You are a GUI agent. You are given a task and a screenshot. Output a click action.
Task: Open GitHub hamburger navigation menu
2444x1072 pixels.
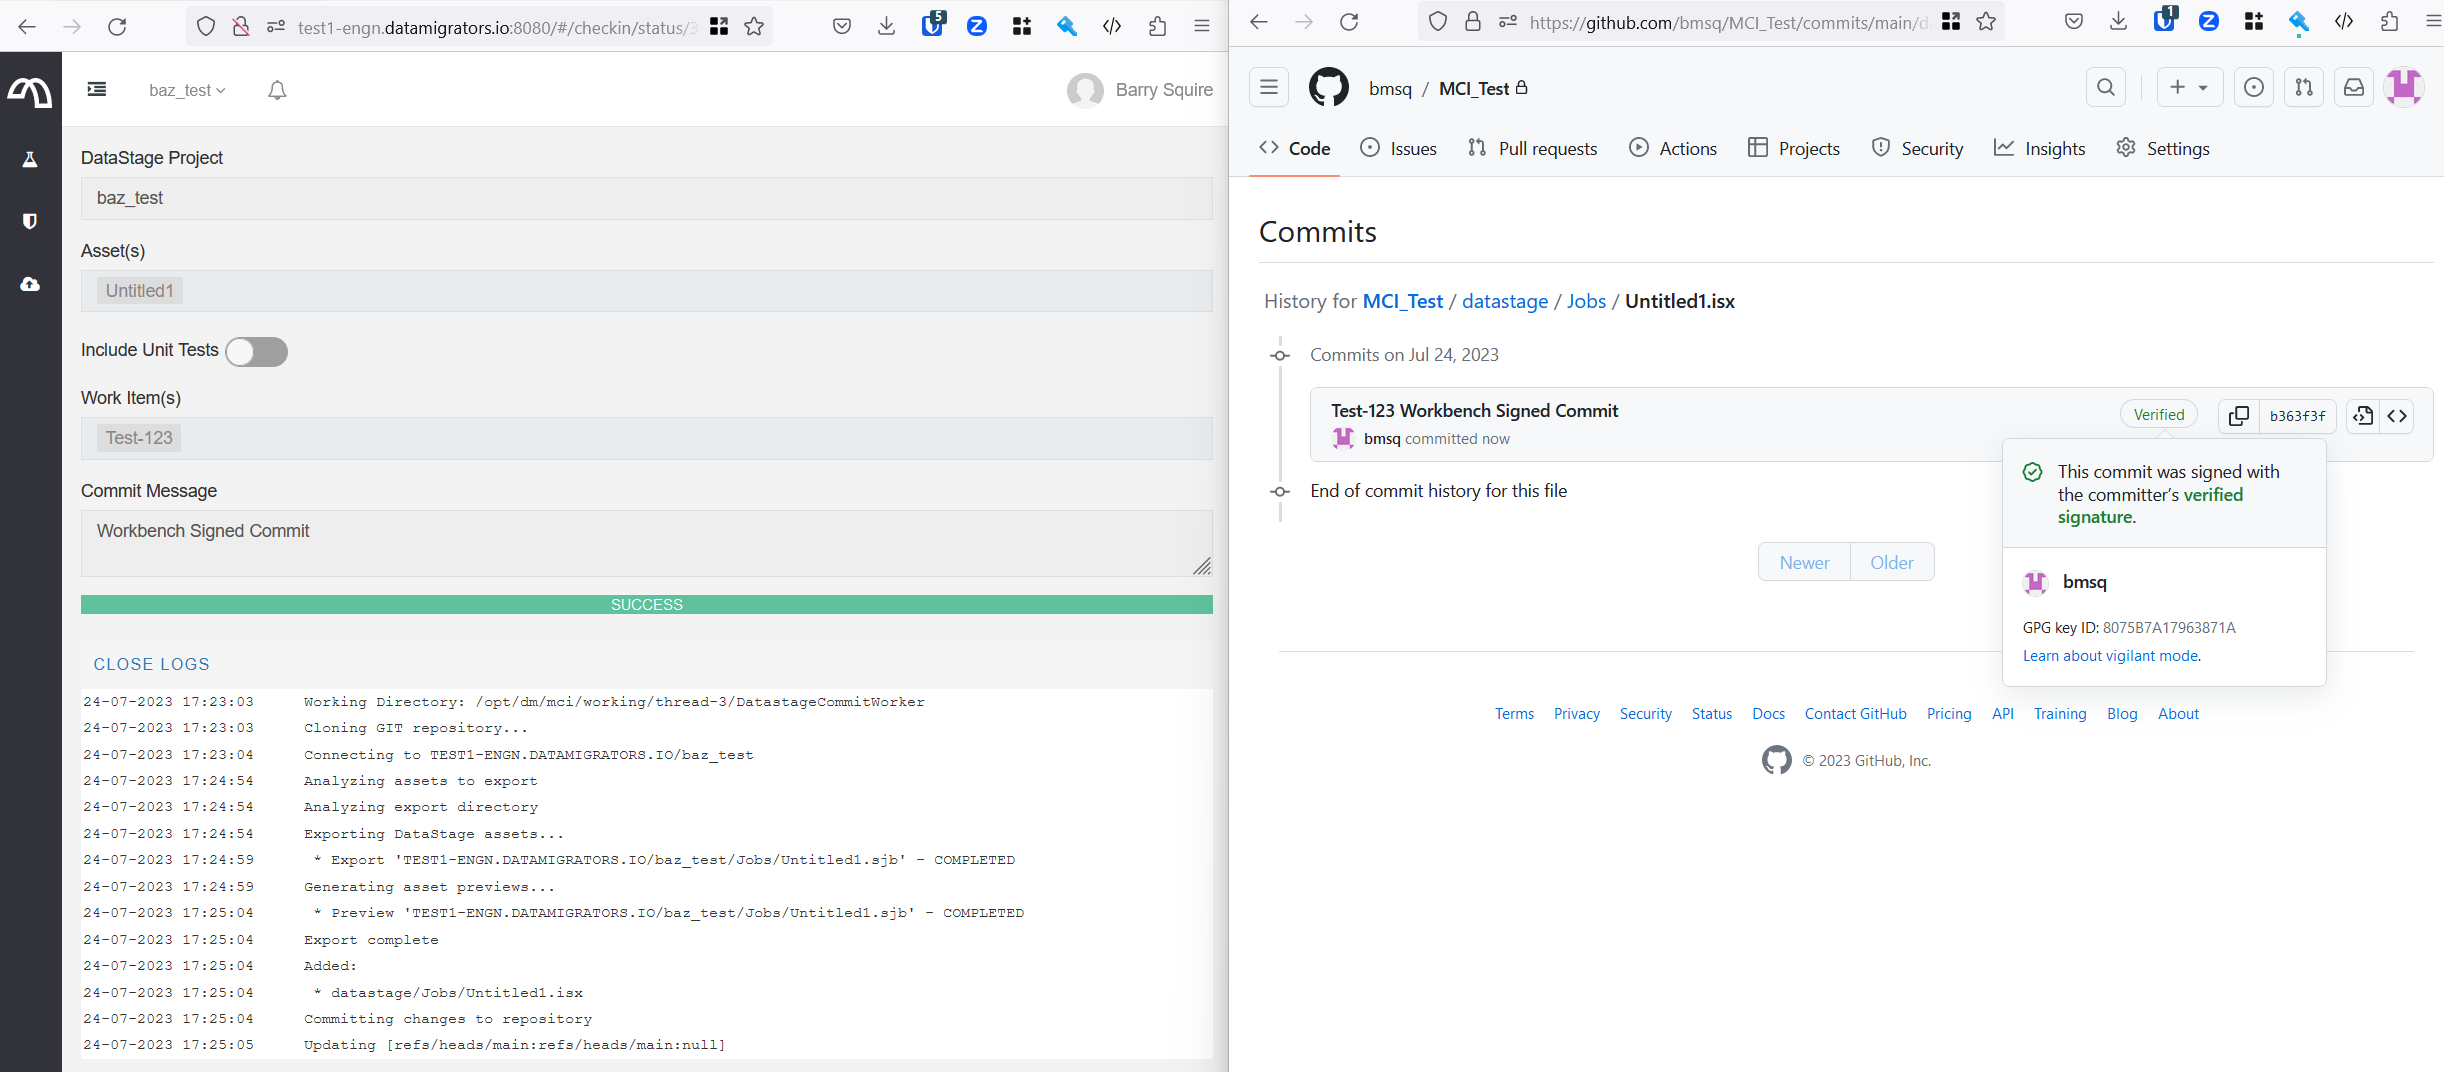[x=1269, y=88]
